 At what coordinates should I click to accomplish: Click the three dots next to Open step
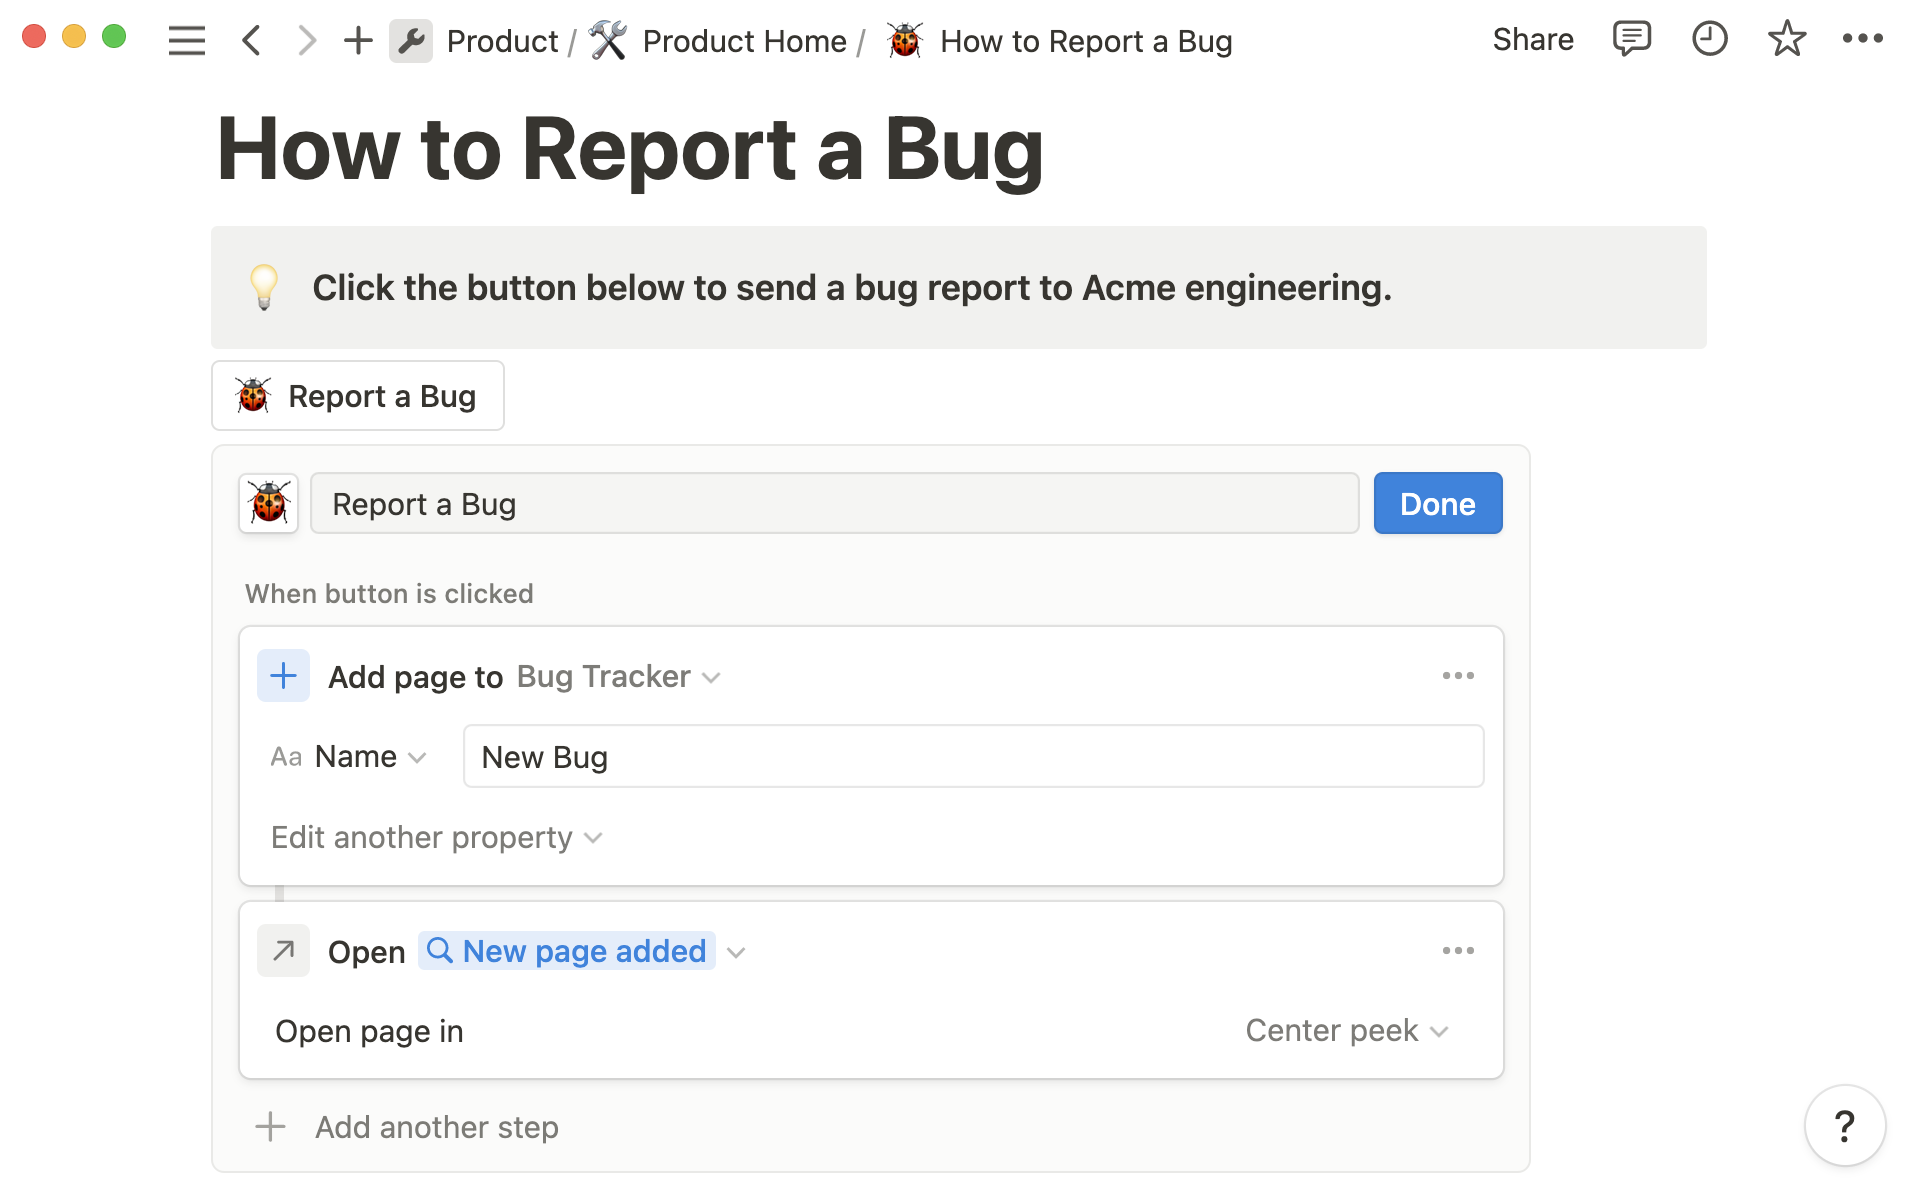[1456, 951]
